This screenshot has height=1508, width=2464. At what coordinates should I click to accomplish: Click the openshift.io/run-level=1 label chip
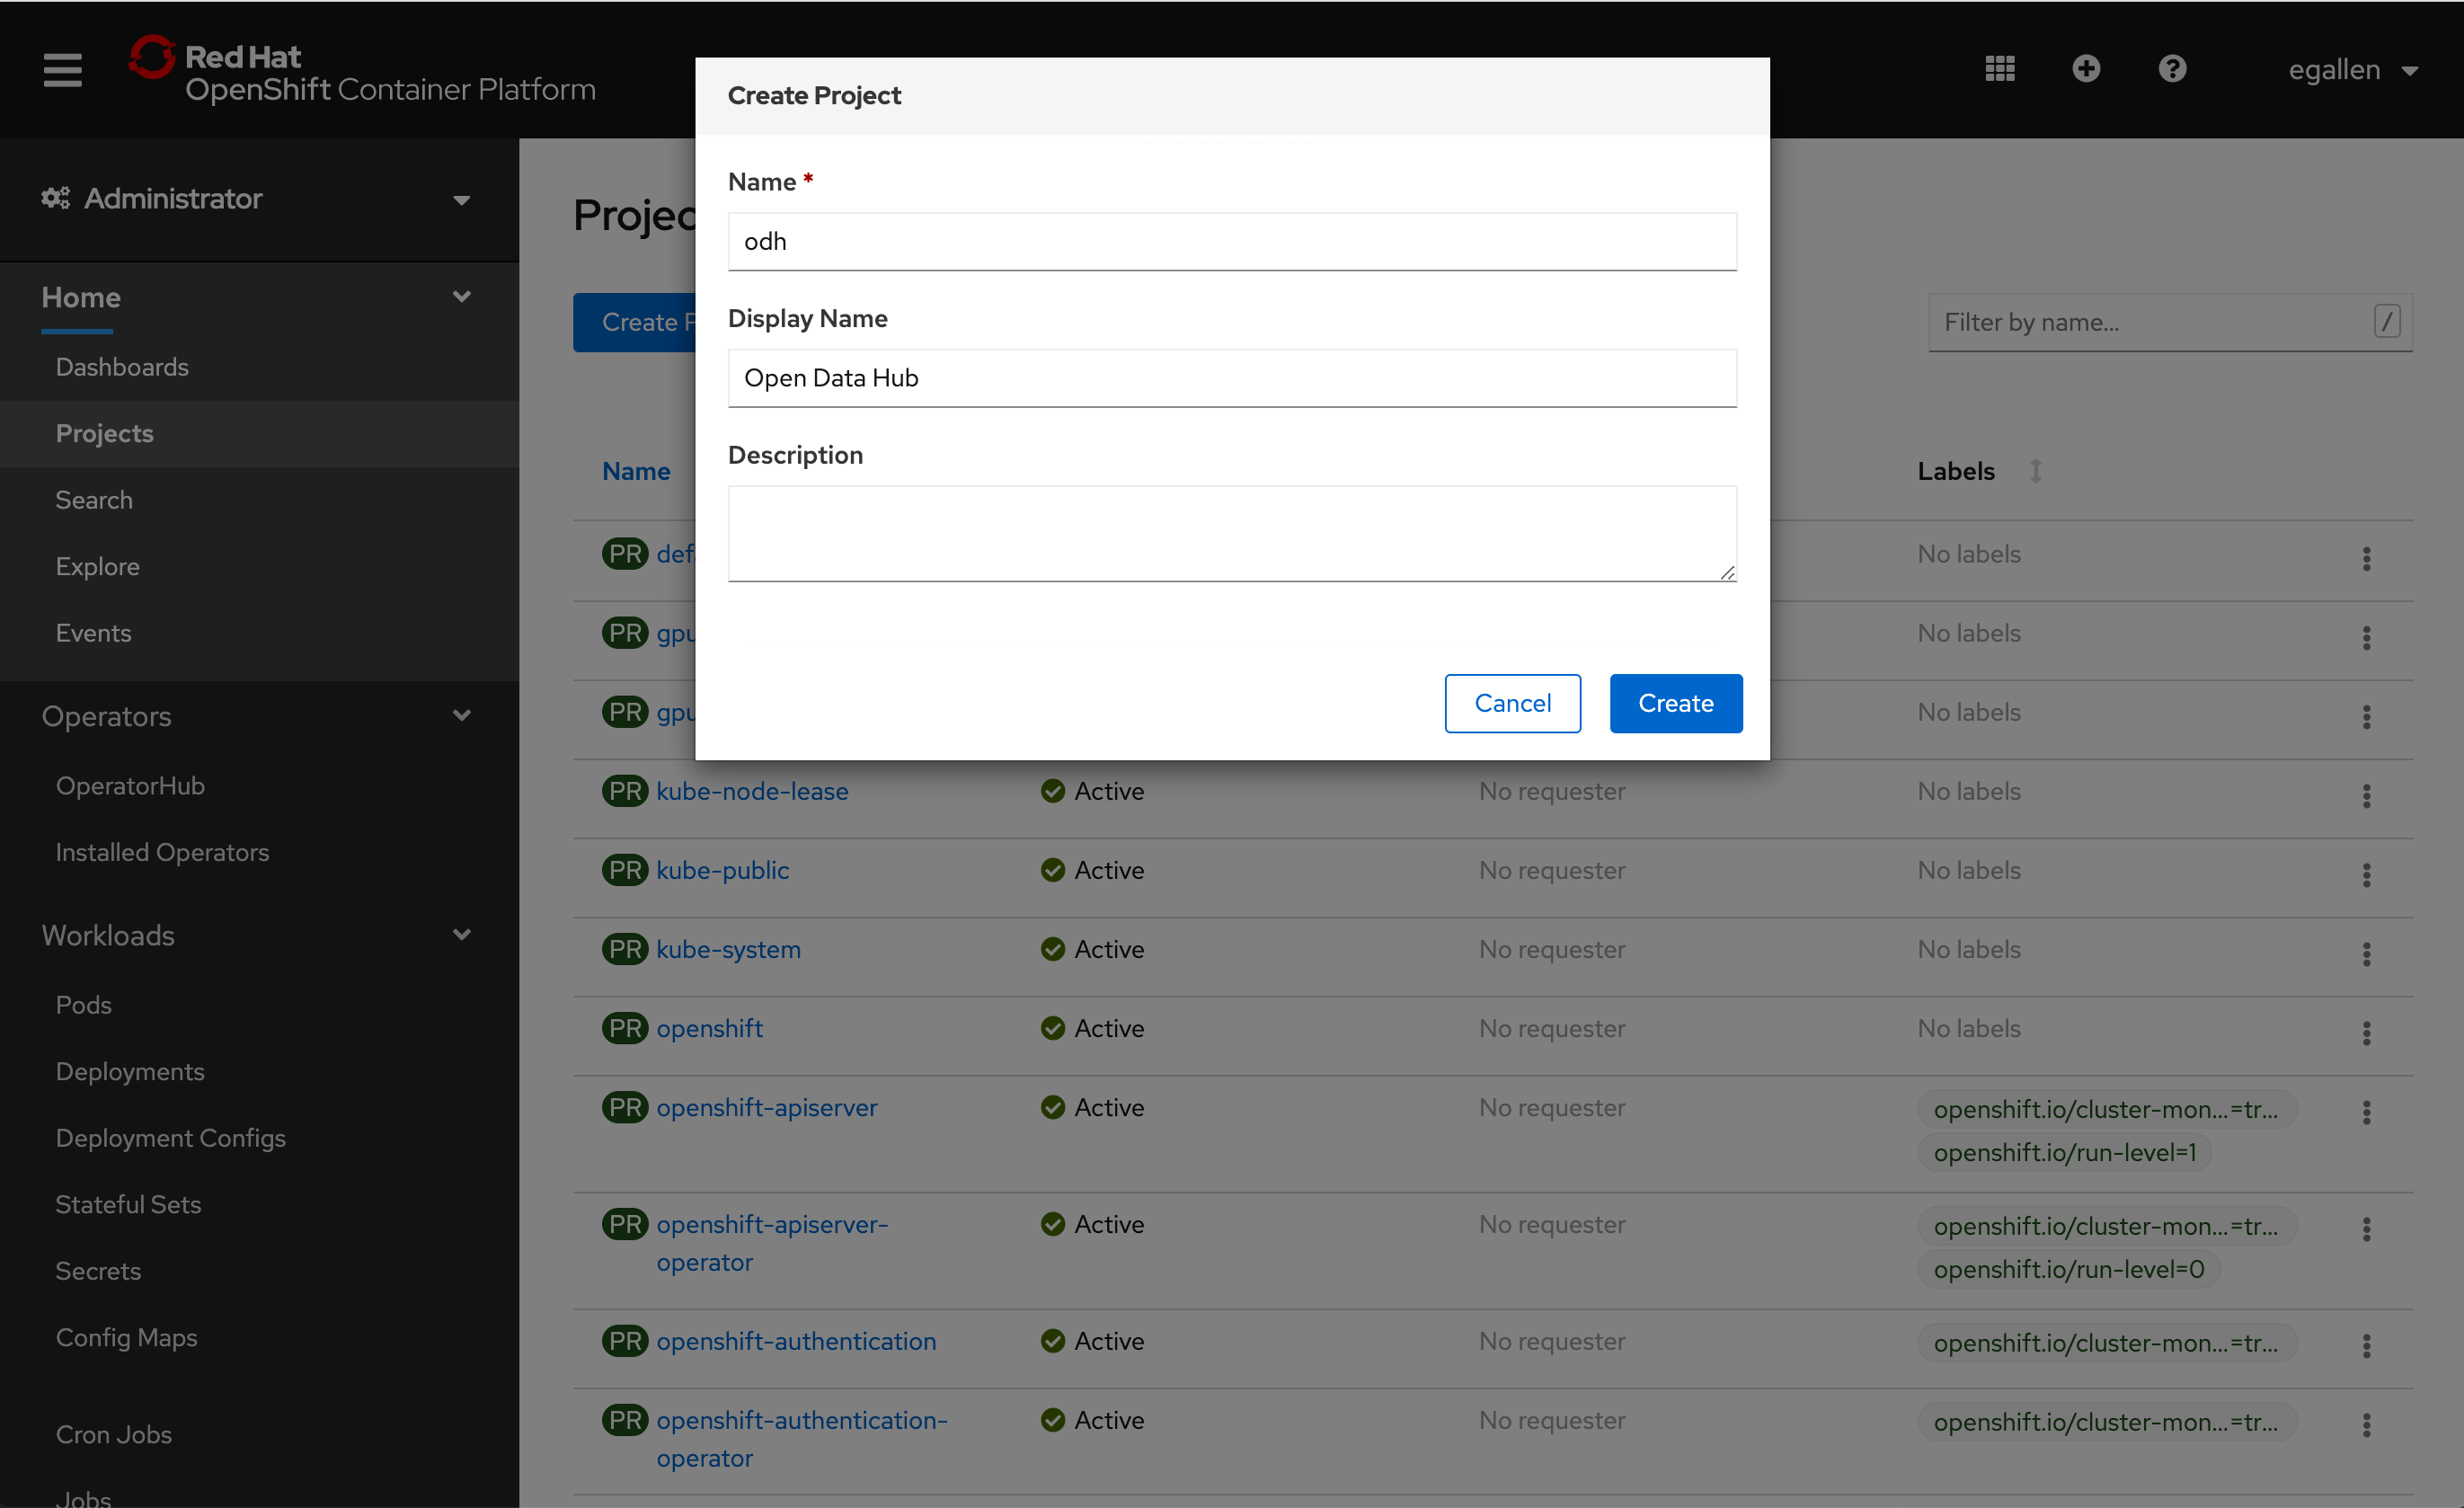tap(2065, 1152)
